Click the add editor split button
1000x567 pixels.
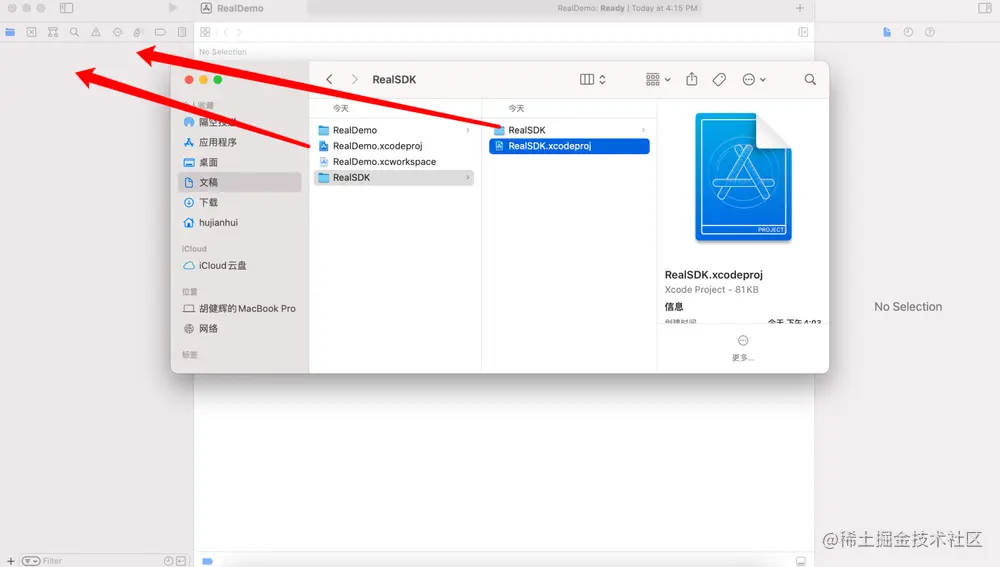point(803,32)
